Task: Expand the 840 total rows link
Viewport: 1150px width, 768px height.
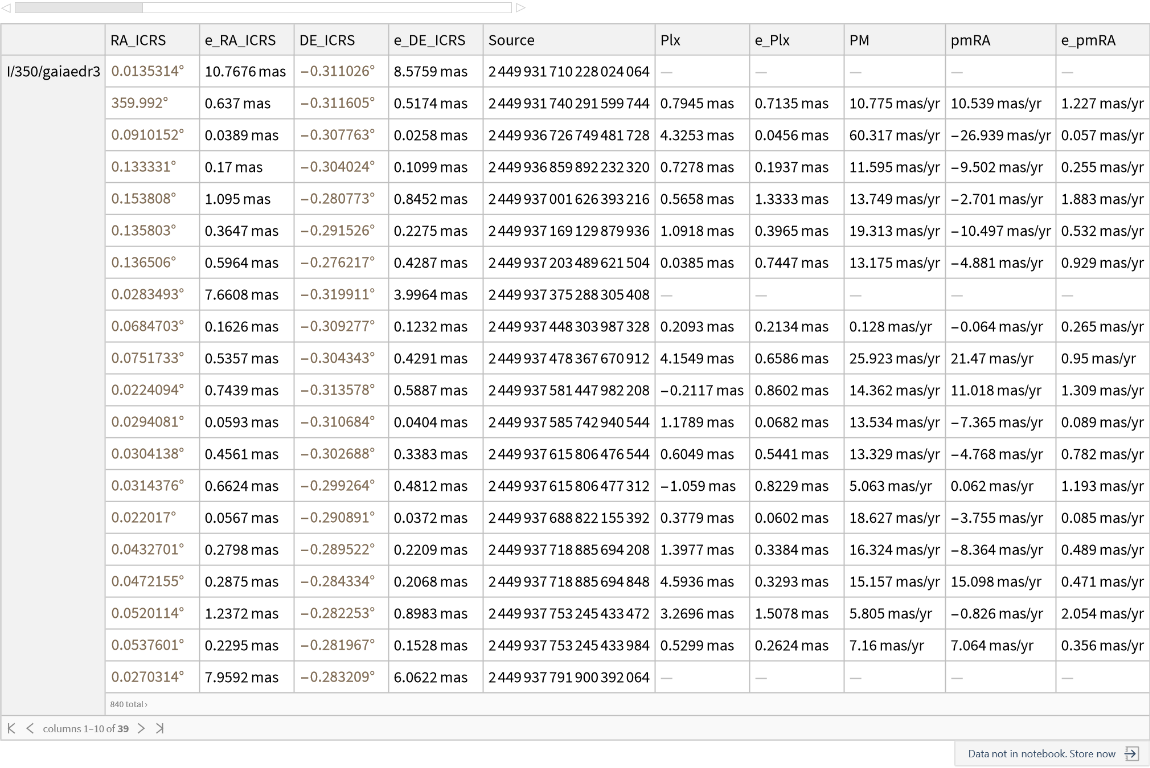Action: (x=128, y=704)
